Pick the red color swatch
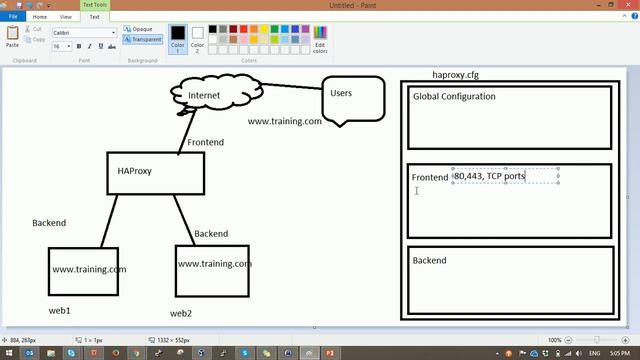 pos(244,29)
